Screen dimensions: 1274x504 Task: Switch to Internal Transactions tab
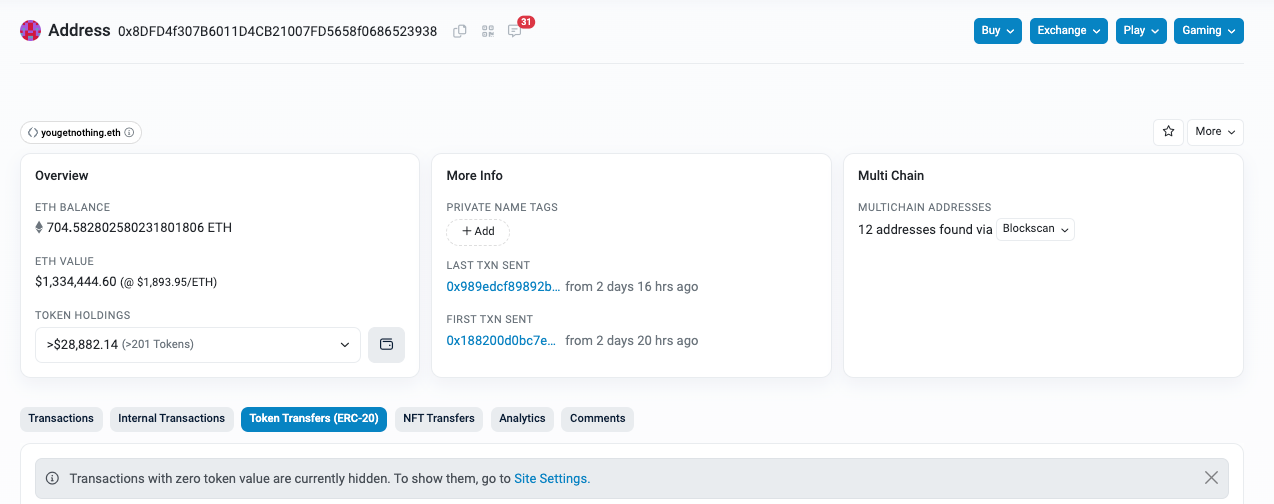[x=172, y=419]
